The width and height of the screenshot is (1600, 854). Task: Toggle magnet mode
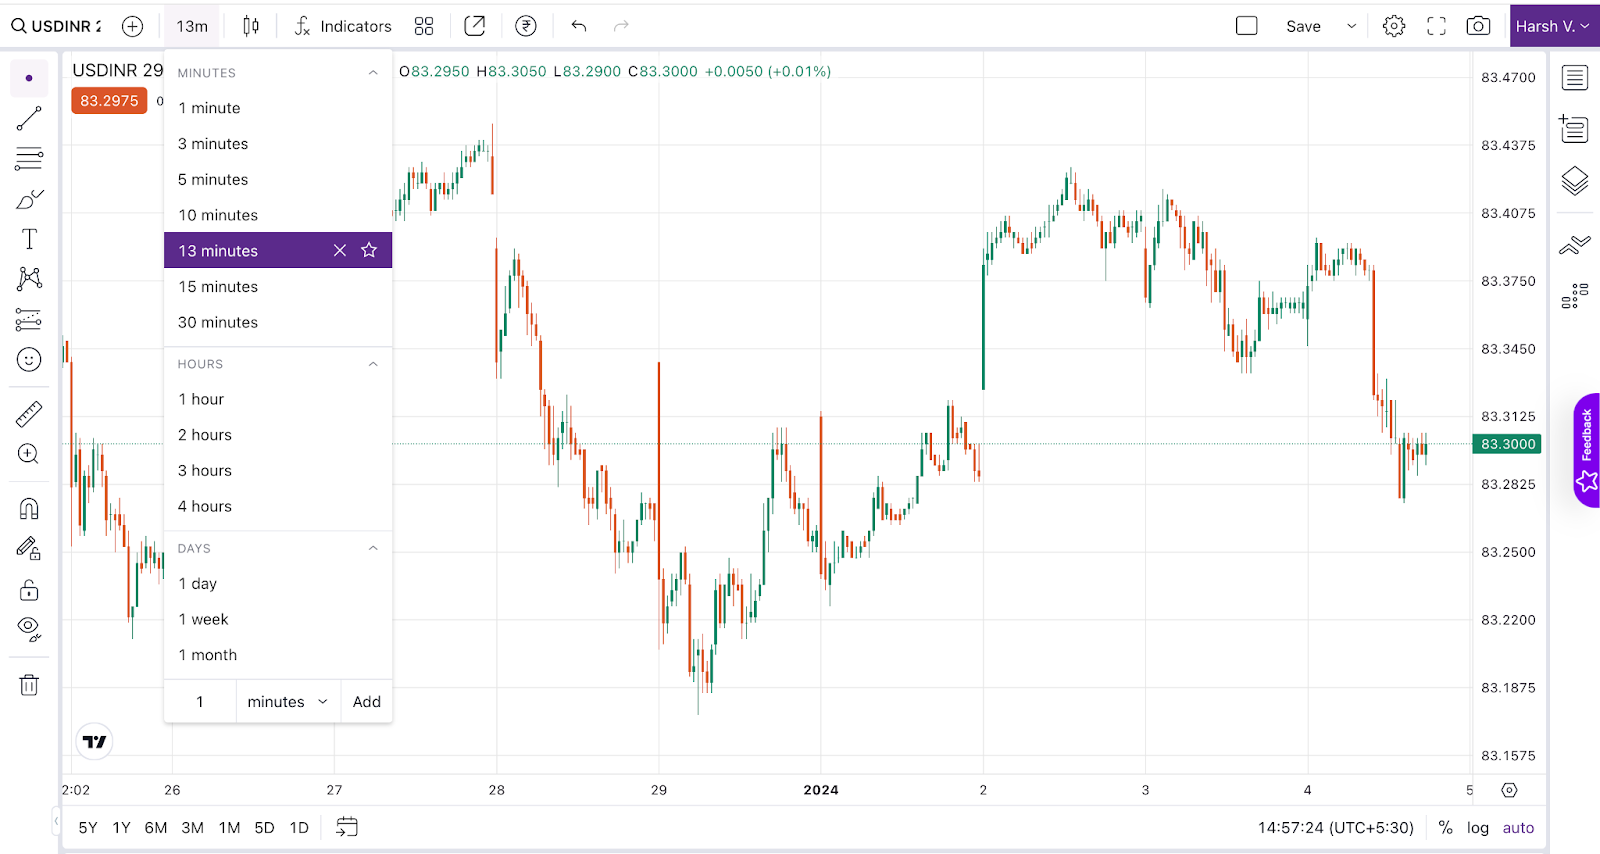tap(29, 508)
